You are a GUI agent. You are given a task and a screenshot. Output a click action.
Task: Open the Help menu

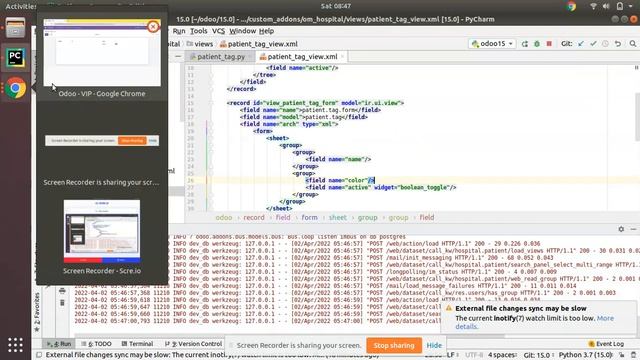click(x=267, y=31)
